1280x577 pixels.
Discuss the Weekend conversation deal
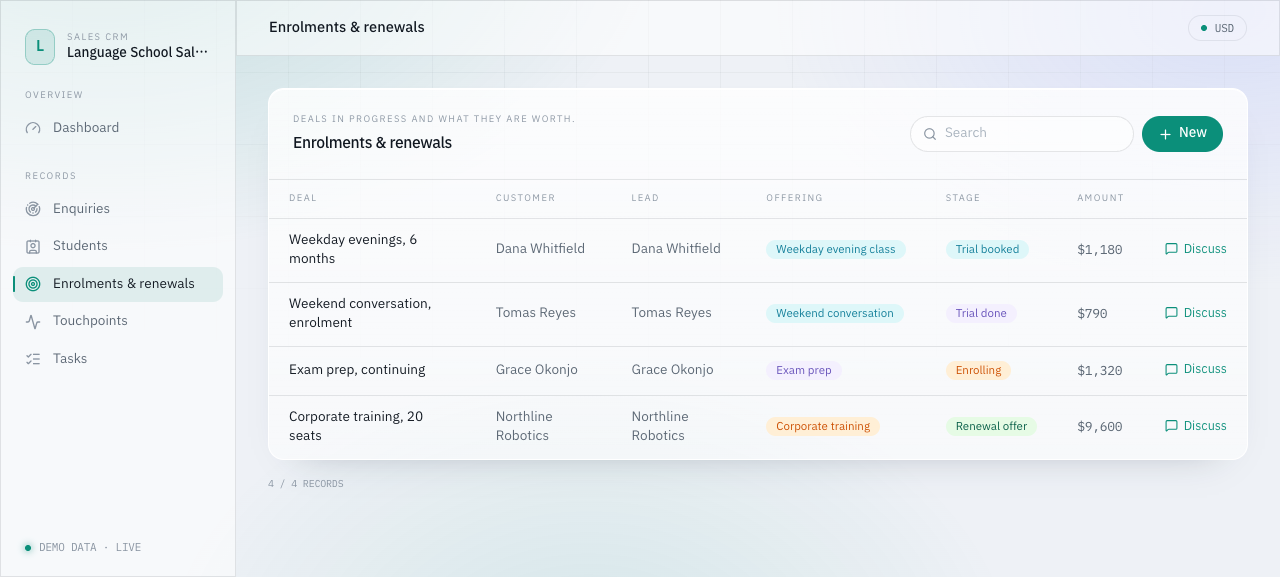1195,313
